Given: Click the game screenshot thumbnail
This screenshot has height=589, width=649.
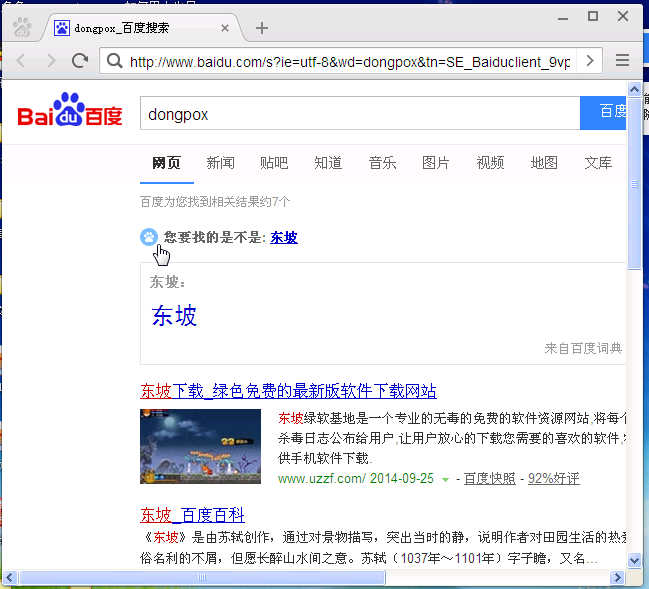Looking at the screenshot, I should 200,446.
